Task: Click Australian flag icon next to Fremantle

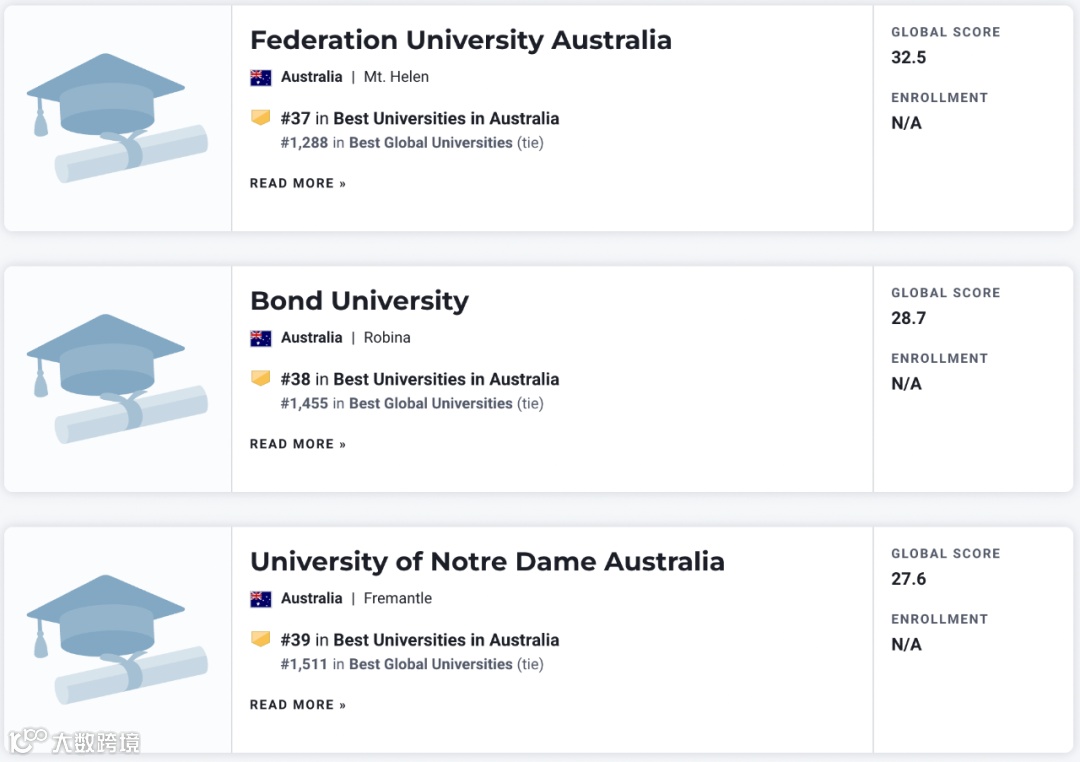Action: (x=261, y=599)
